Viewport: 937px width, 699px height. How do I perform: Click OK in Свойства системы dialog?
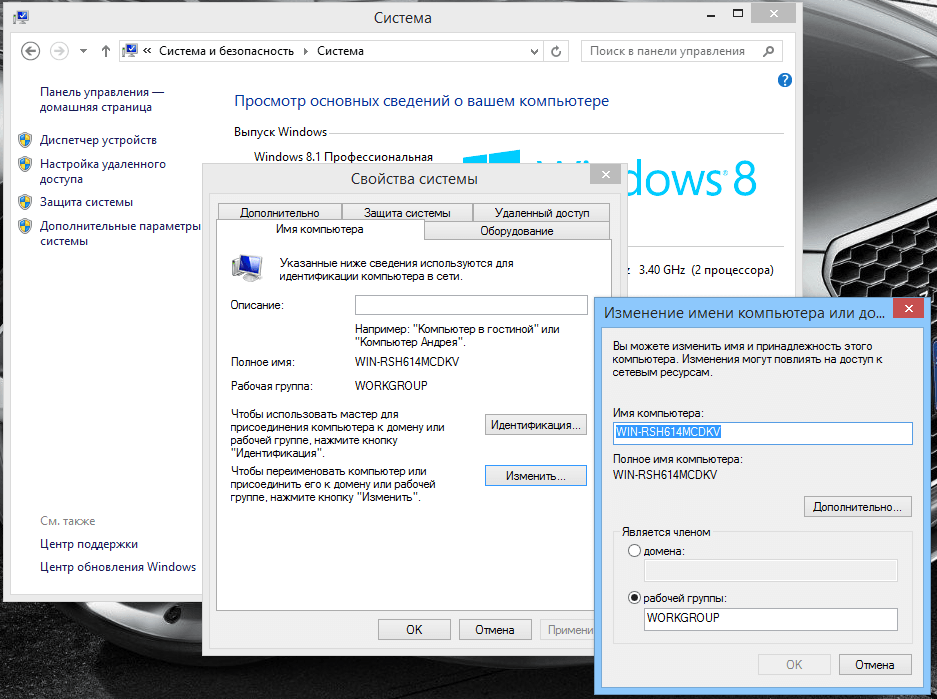tap(414, 630)
